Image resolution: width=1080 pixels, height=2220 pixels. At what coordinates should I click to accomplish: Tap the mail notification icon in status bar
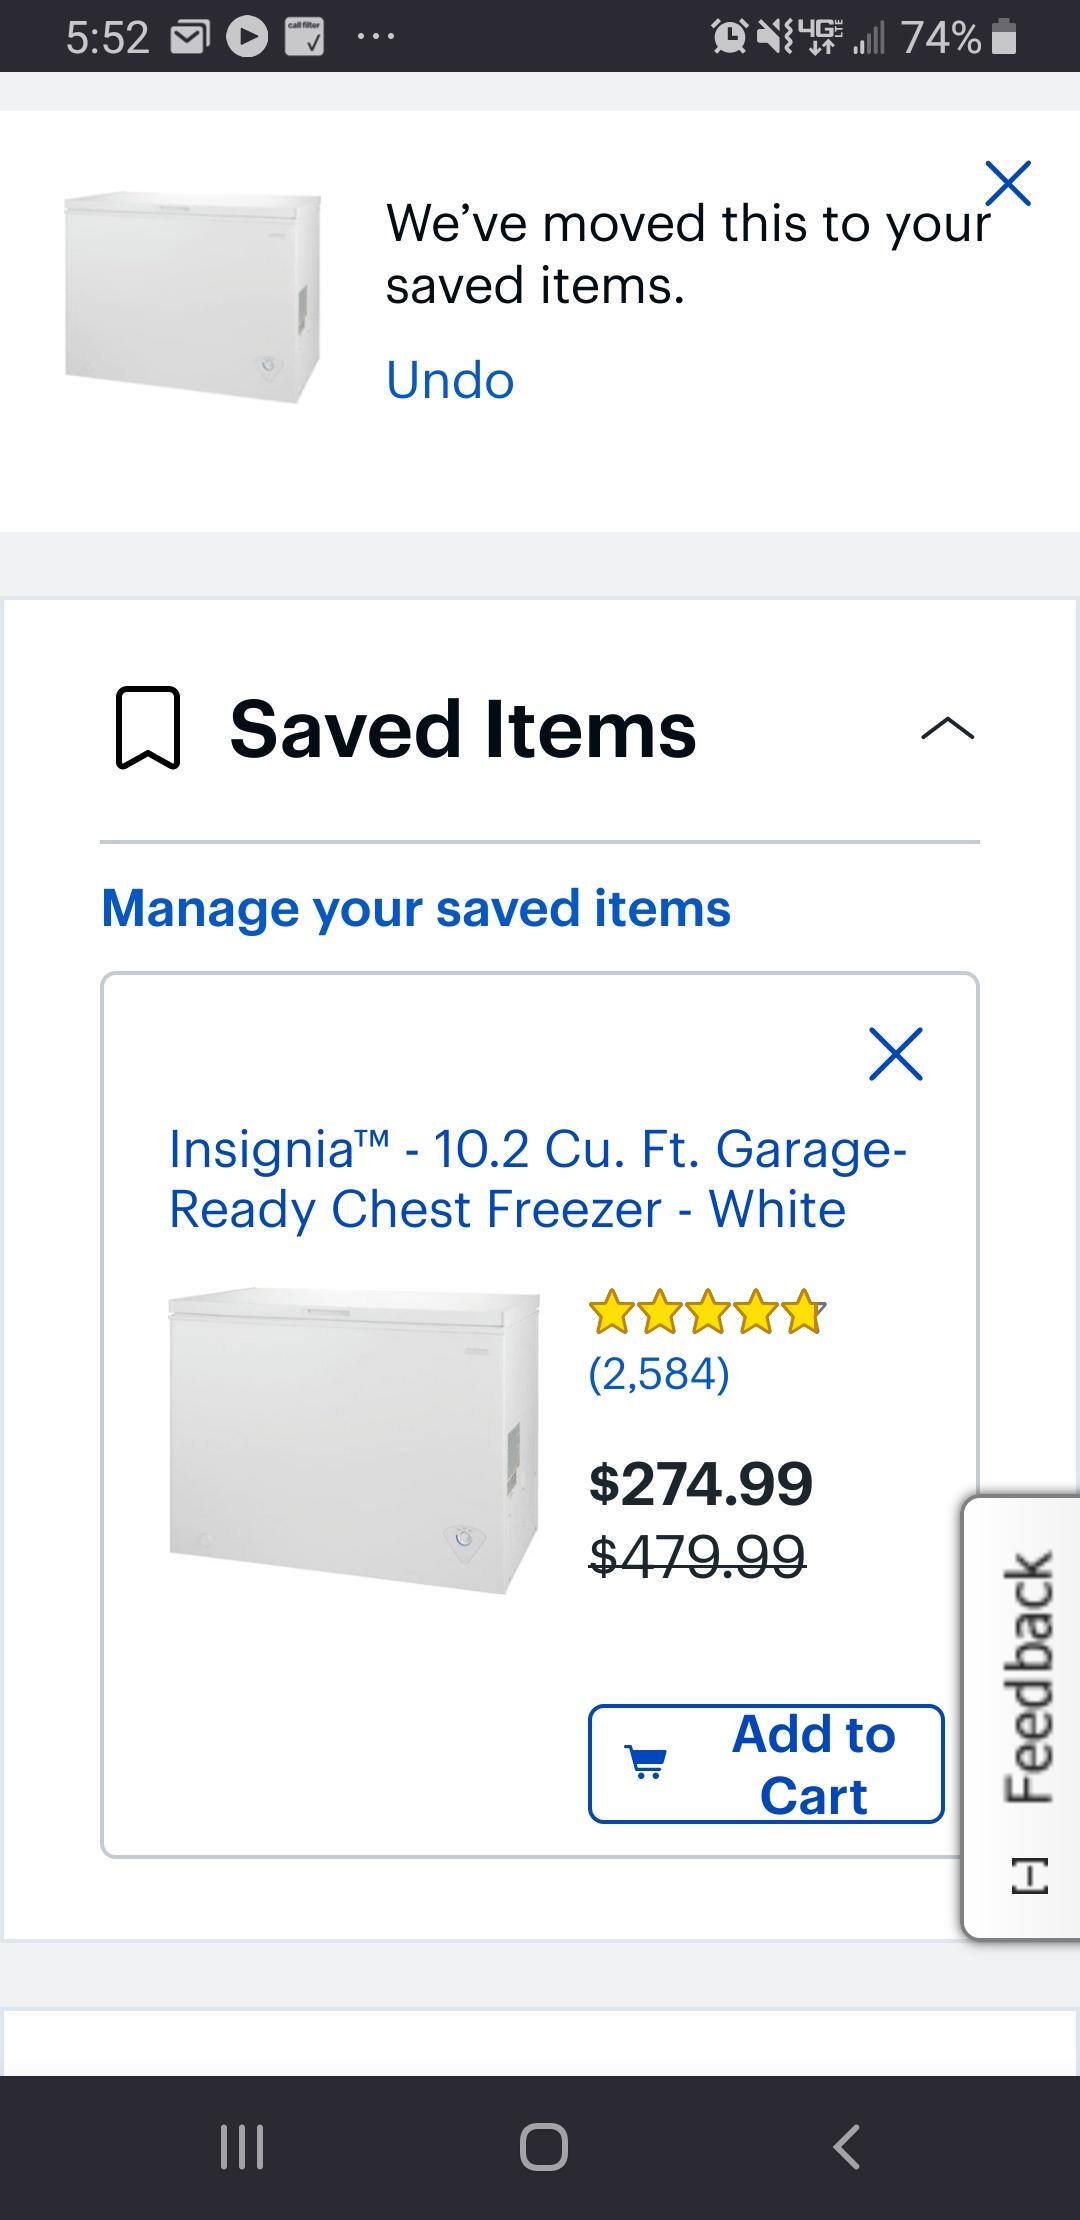click(x=189, y=38)
